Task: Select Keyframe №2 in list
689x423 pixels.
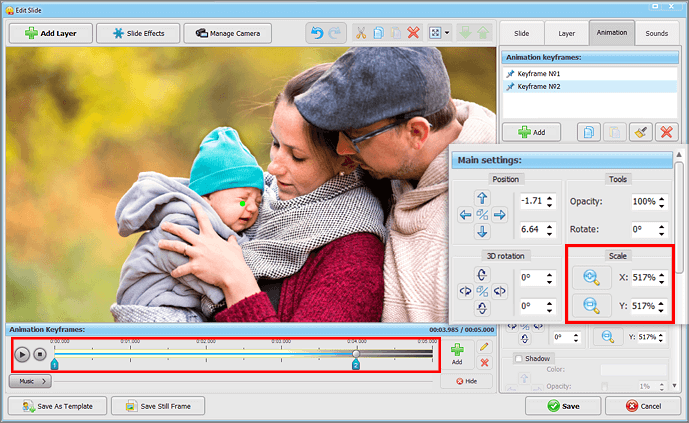Action: [x=589, y=87]
